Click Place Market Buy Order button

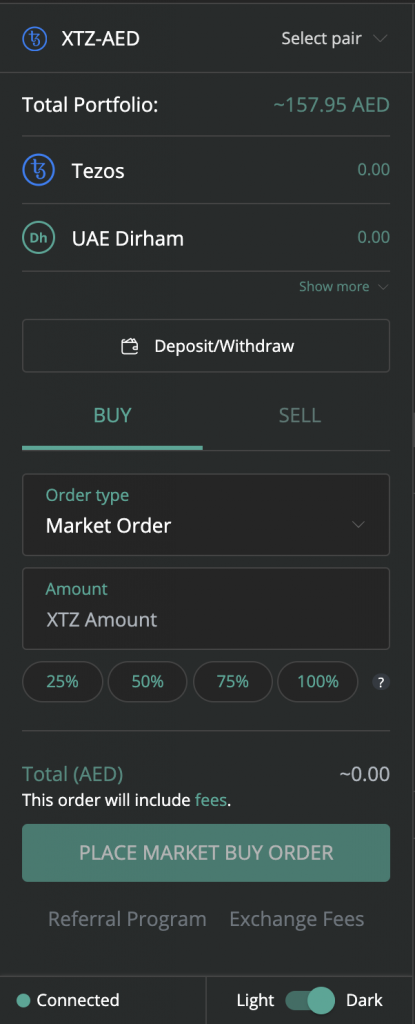(x=206, y=853)
